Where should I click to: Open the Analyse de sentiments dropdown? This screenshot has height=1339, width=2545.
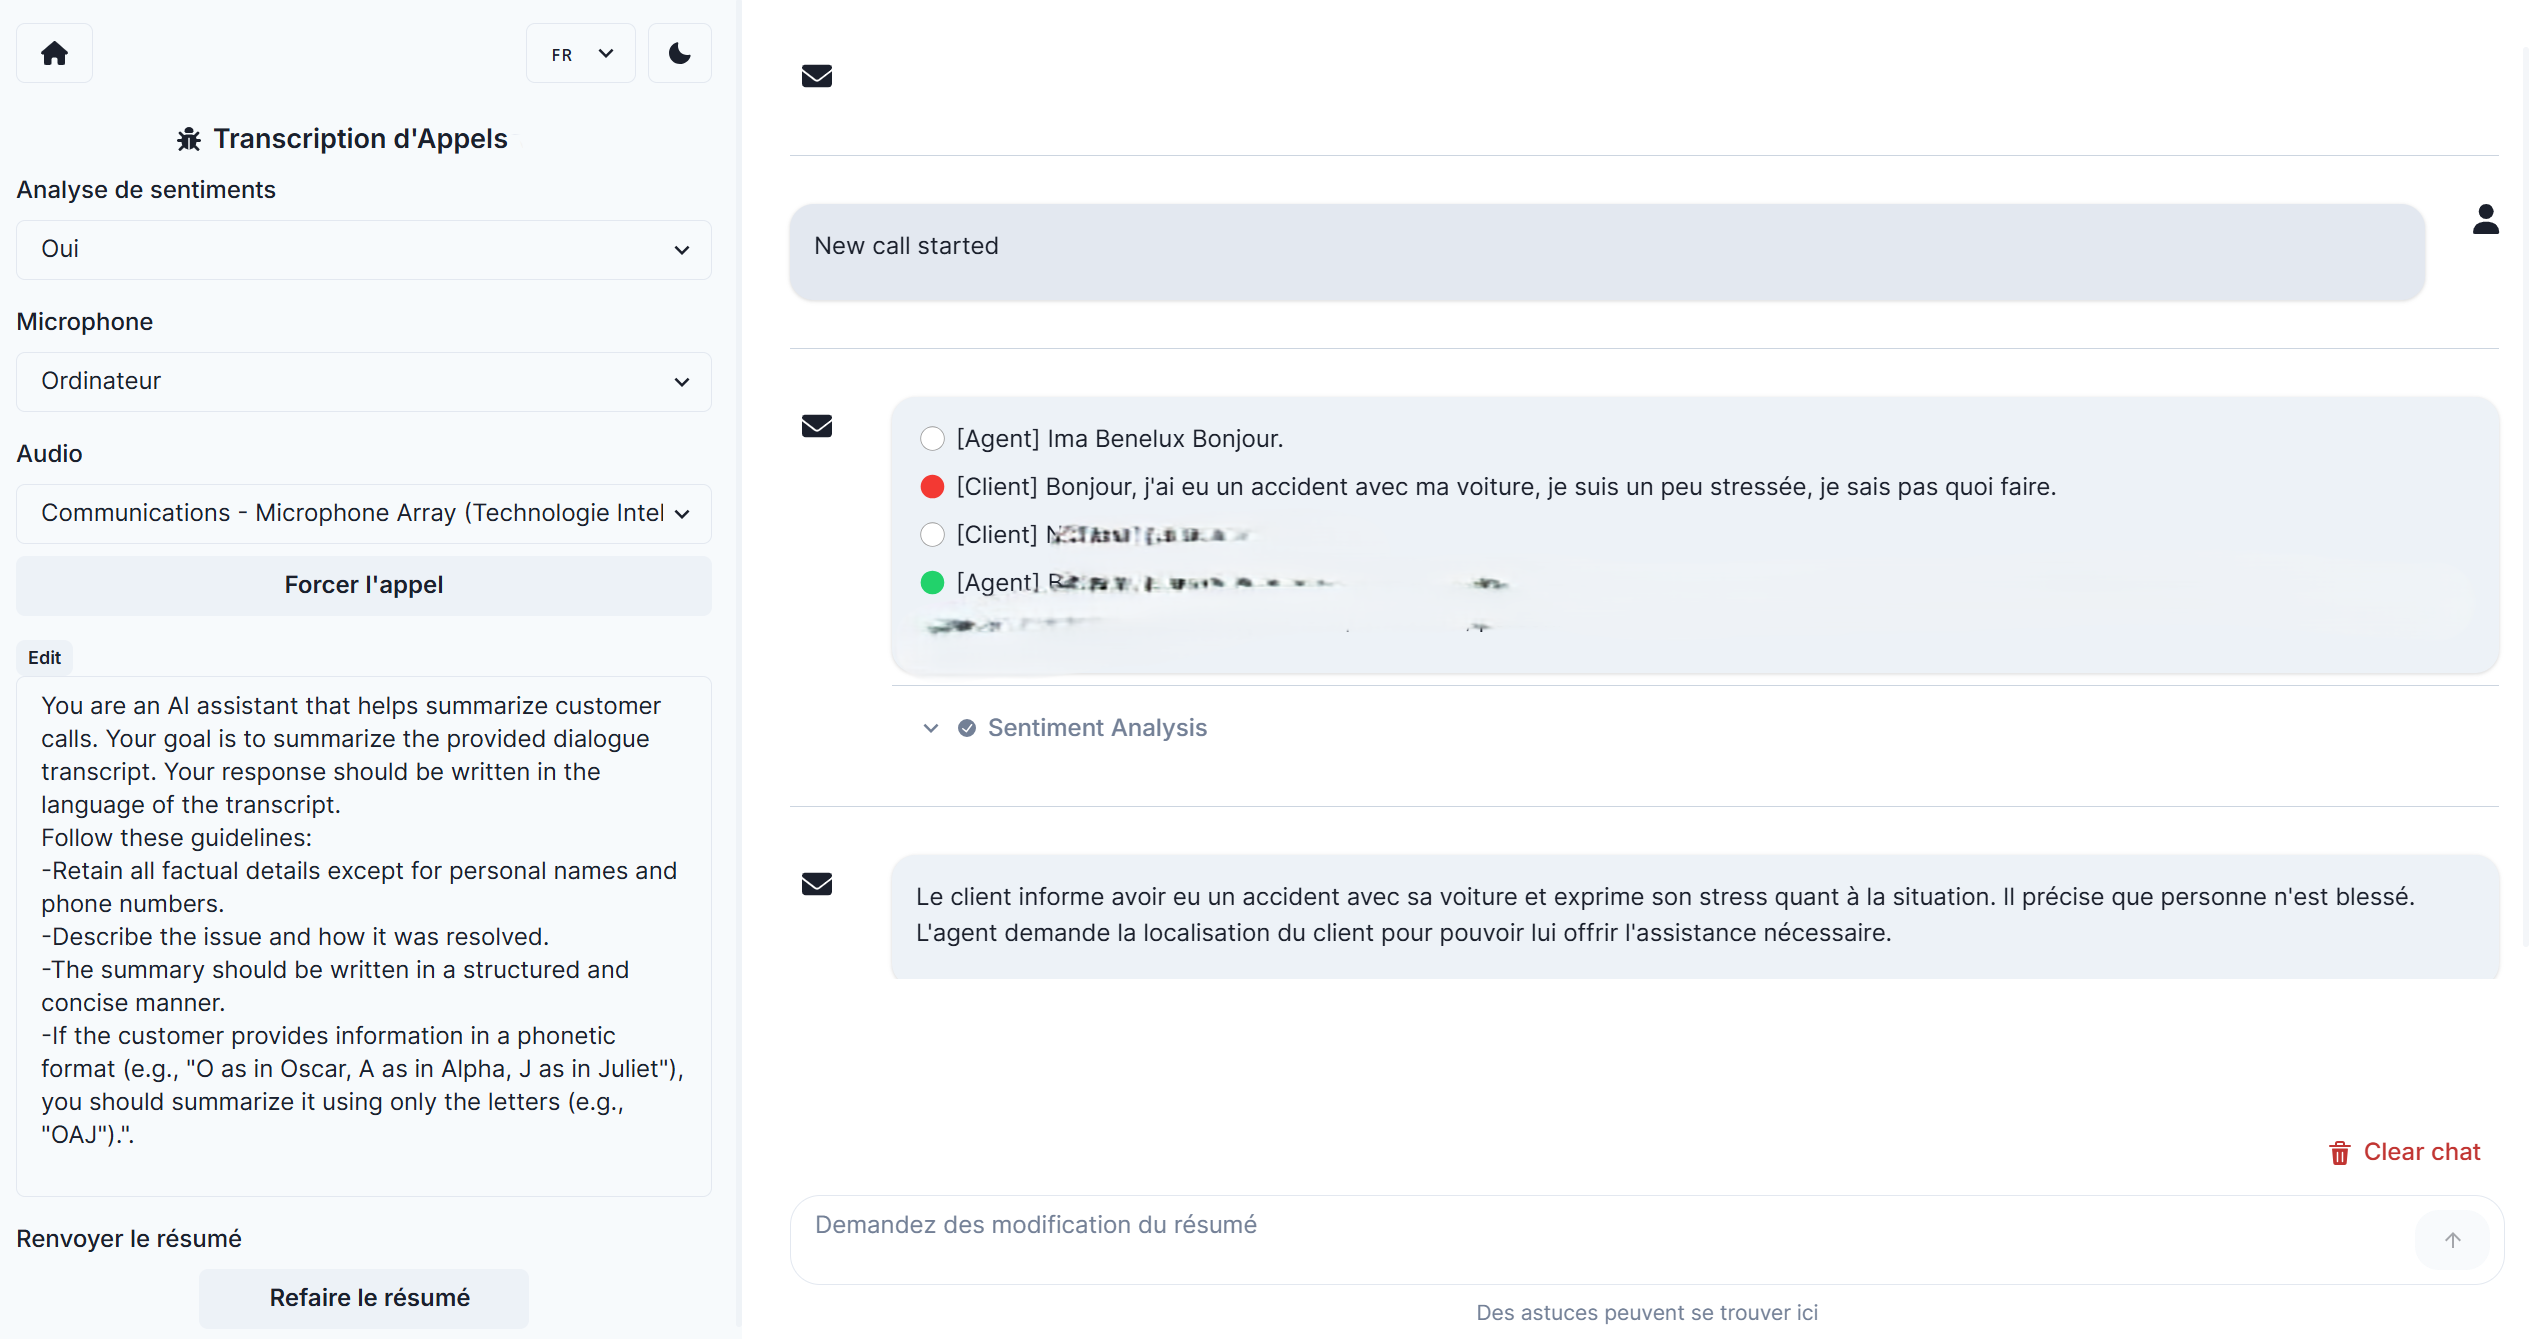364,249
